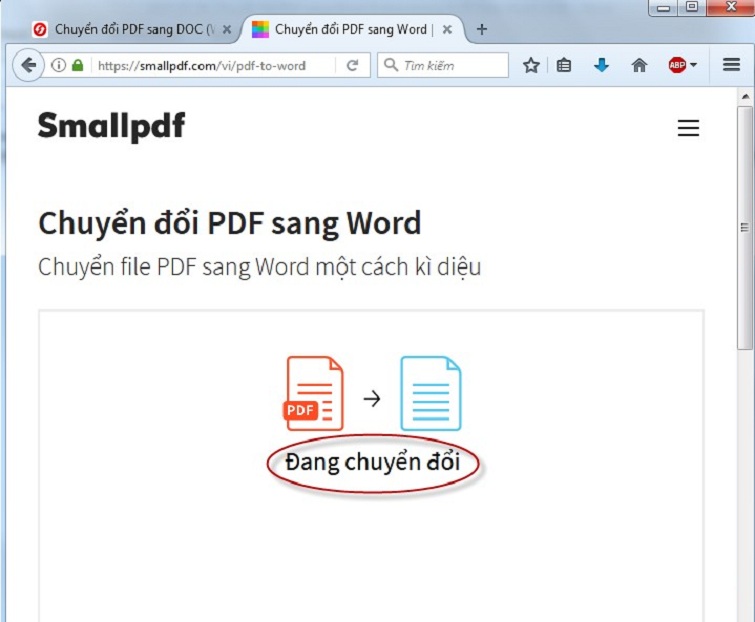This screenshot has height=622, width=755.
Task: Open the downloads arrow icon
Action: pyautogui.click(x=601, y=66)
